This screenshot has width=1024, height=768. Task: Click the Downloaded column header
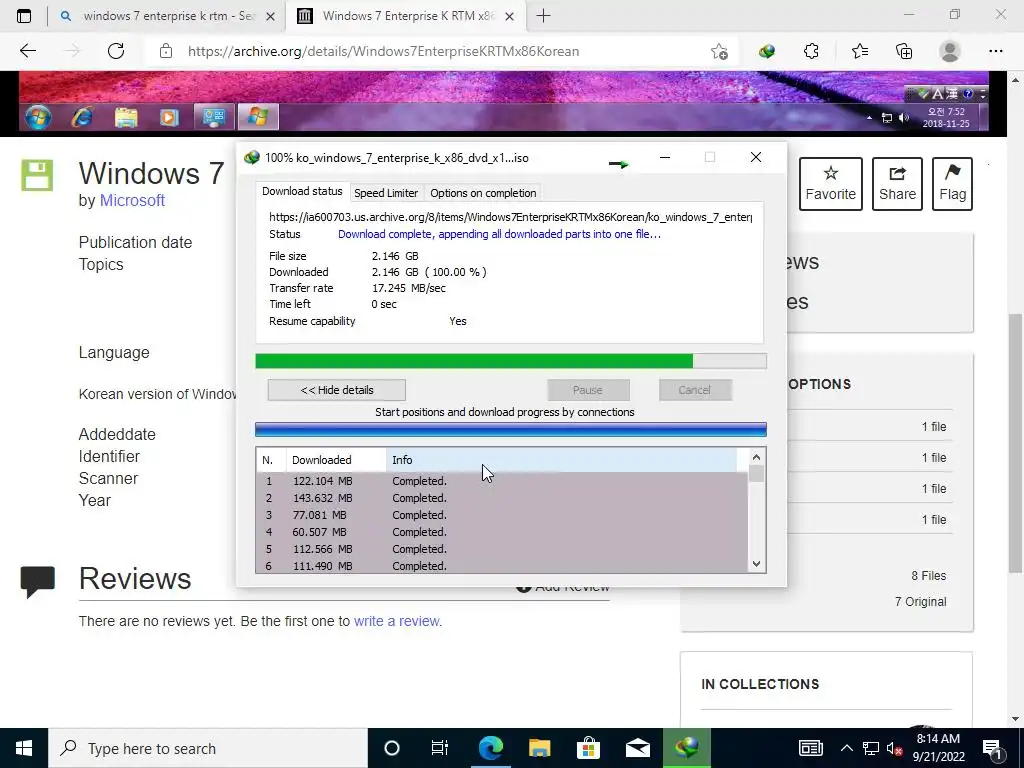coord(336,460)
